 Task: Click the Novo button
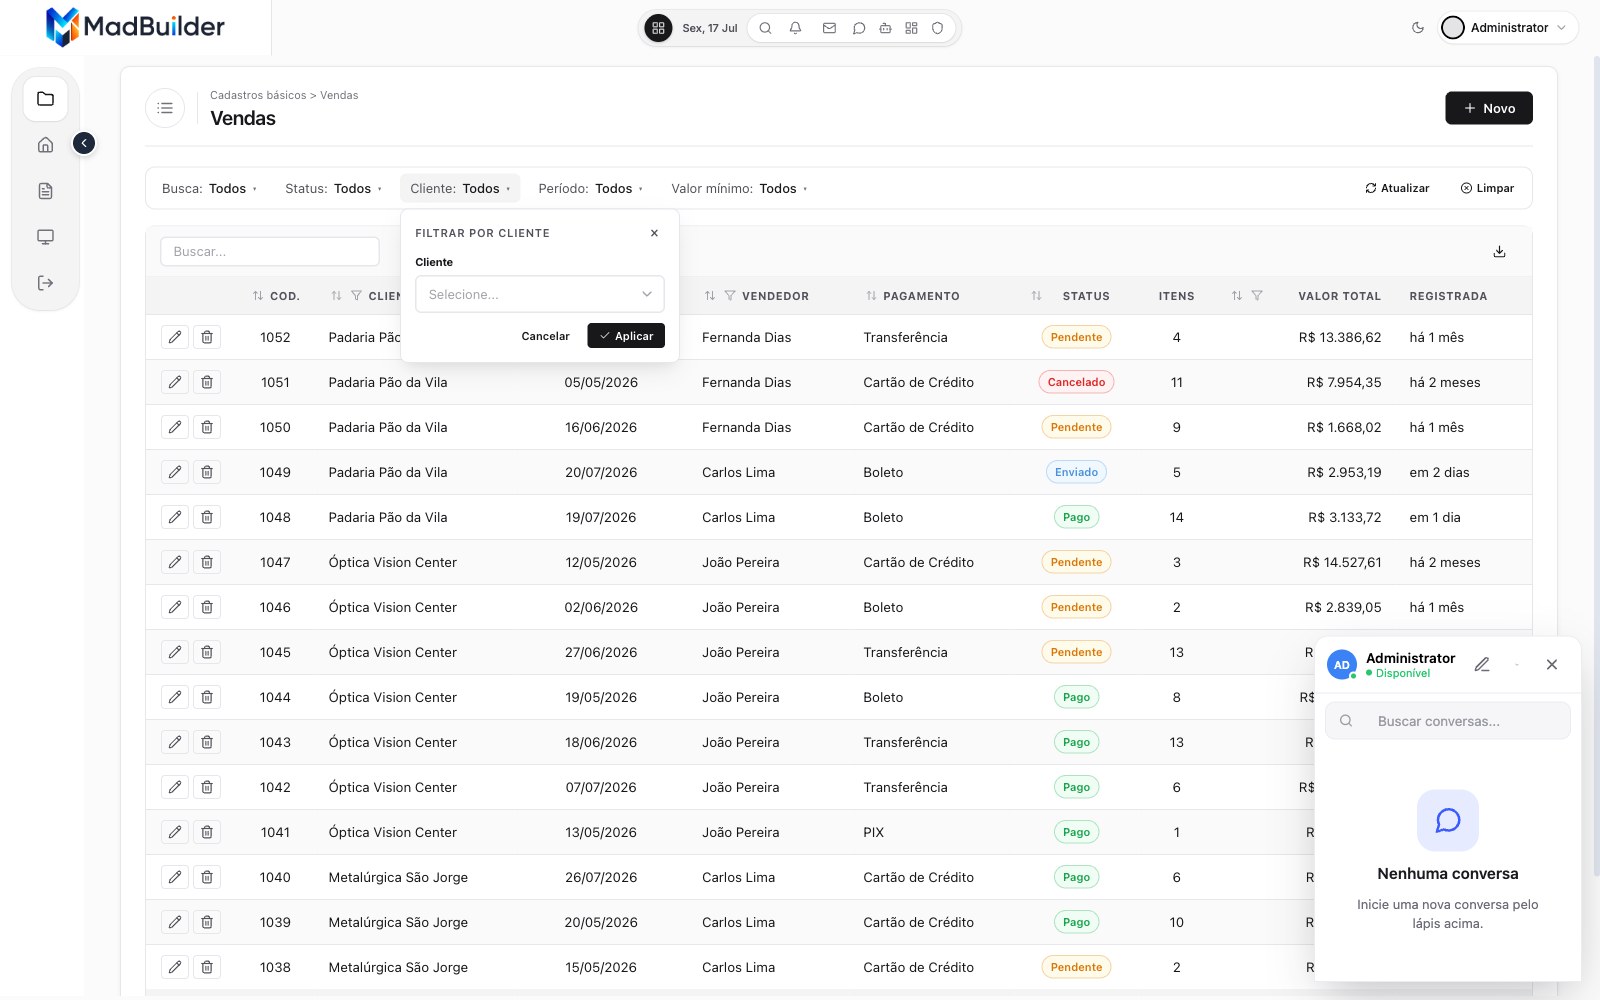point(1488,108)
